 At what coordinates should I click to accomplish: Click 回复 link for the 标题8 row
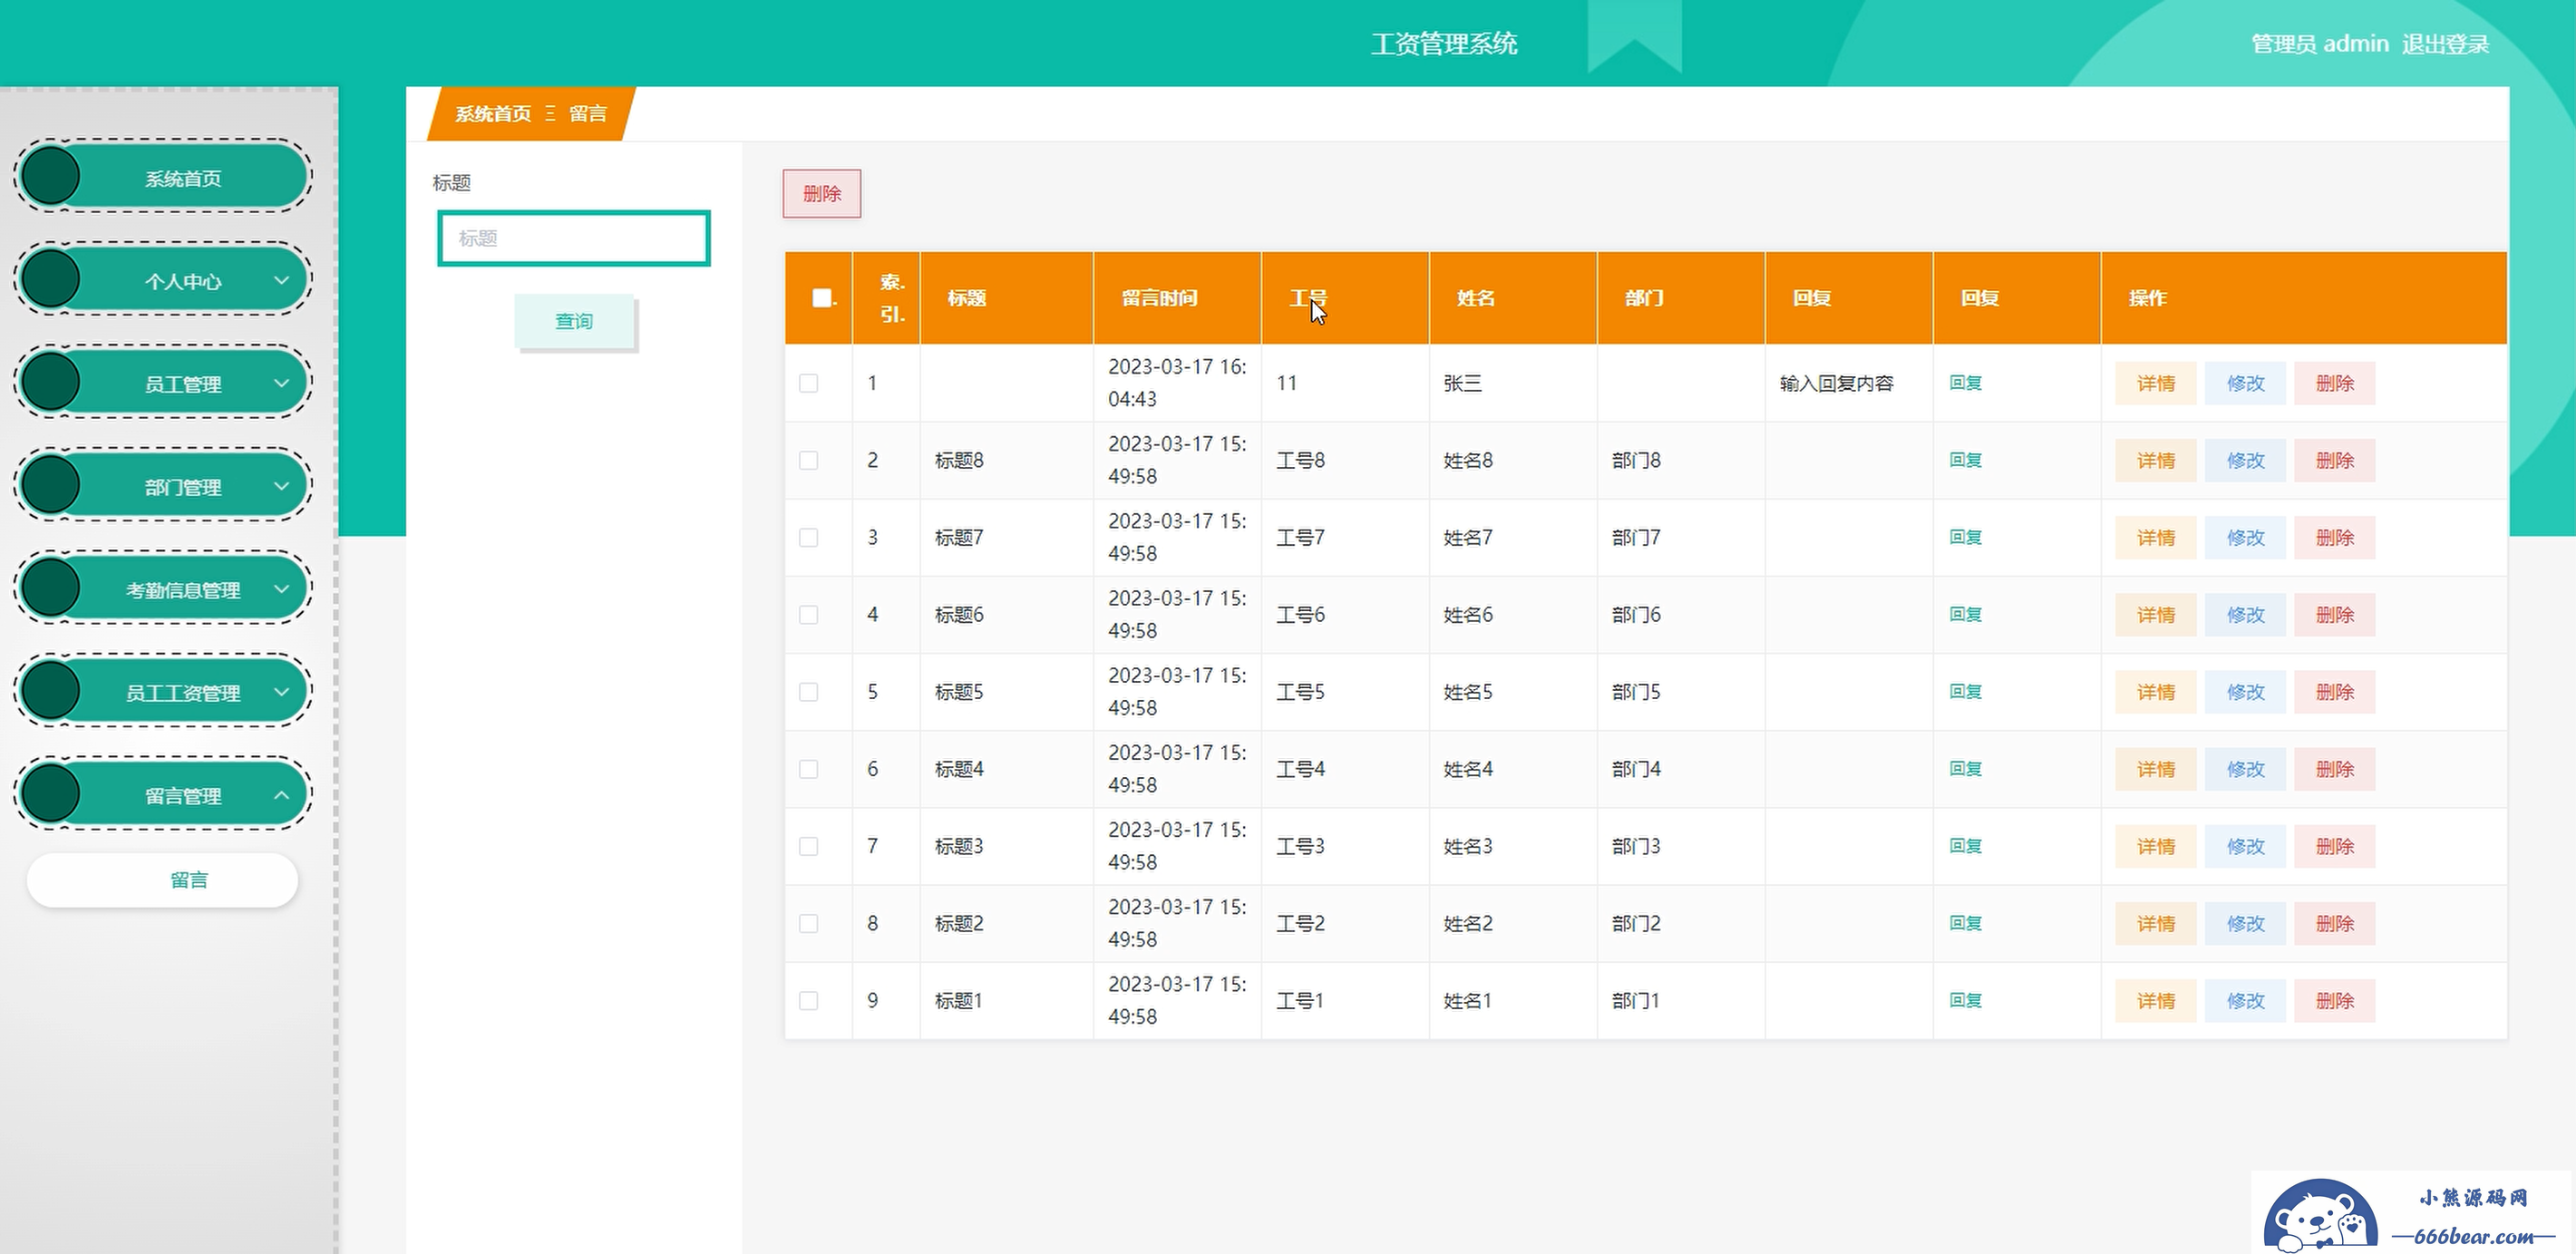1966,460
